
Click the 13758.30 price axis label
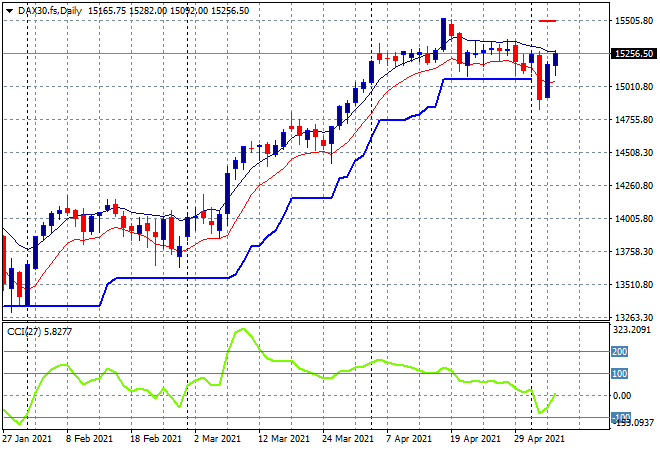point(634,252)
